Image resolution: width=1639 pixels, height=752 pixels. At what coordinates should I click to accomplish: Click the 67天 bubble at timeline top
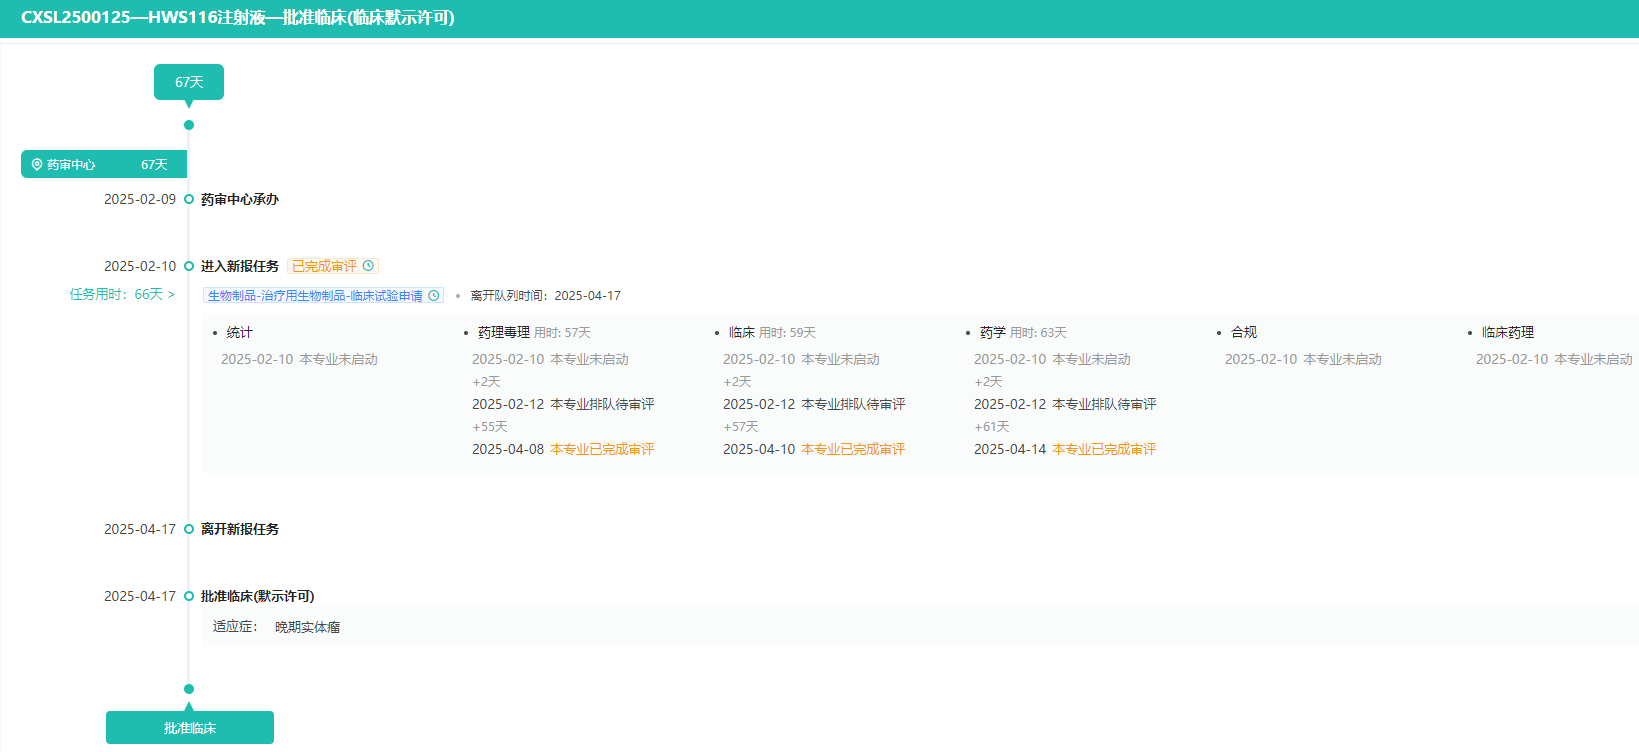[189, 82]
